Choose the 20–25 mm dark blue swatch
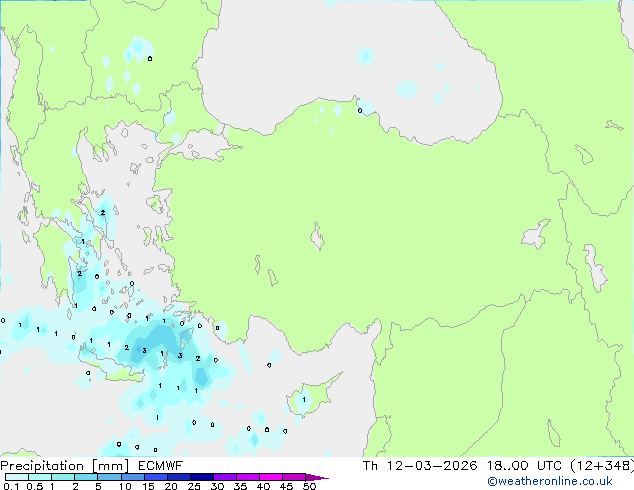Image resolution: width=634 pixels, height=490 pixels. tap(178, 477)
